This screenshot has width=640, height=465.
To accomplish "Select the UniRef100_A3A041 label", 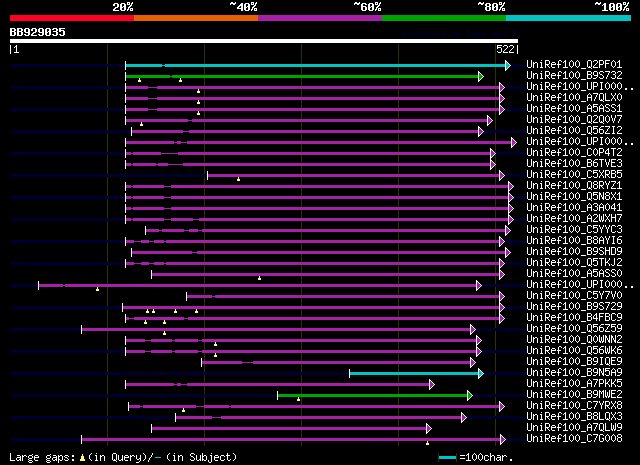I will coord(574,208).
